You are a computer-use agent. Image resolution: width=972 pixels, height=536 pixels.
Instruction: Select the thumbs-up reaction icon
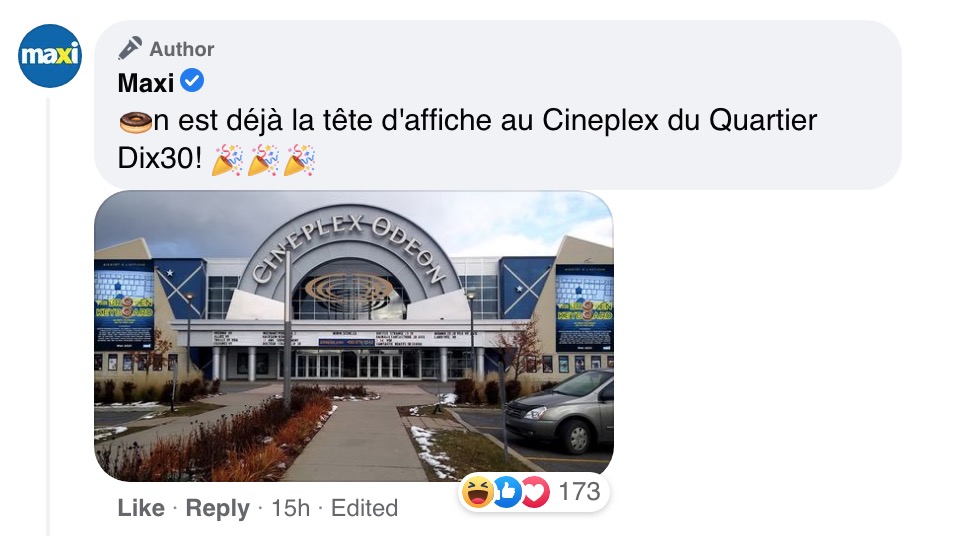pos(506,493)
